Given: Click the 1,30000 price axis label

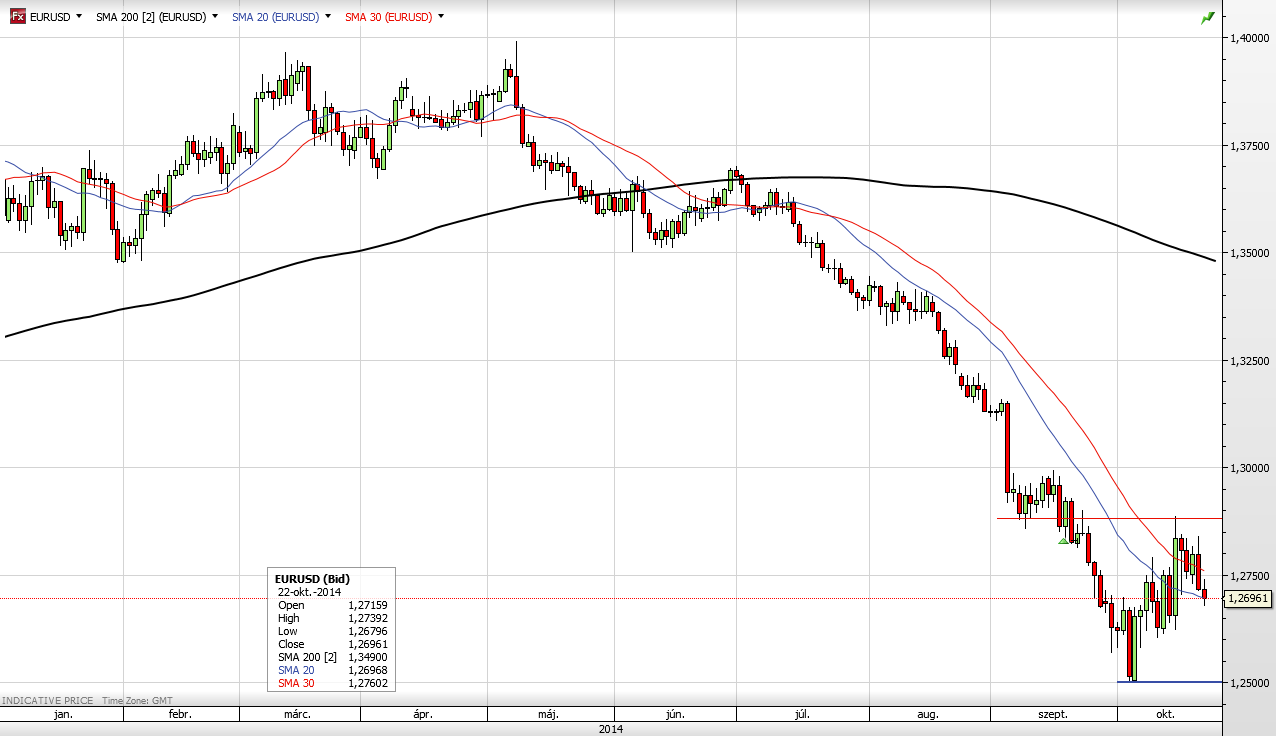Looking at the screenshot, I should click(1250, 468).
